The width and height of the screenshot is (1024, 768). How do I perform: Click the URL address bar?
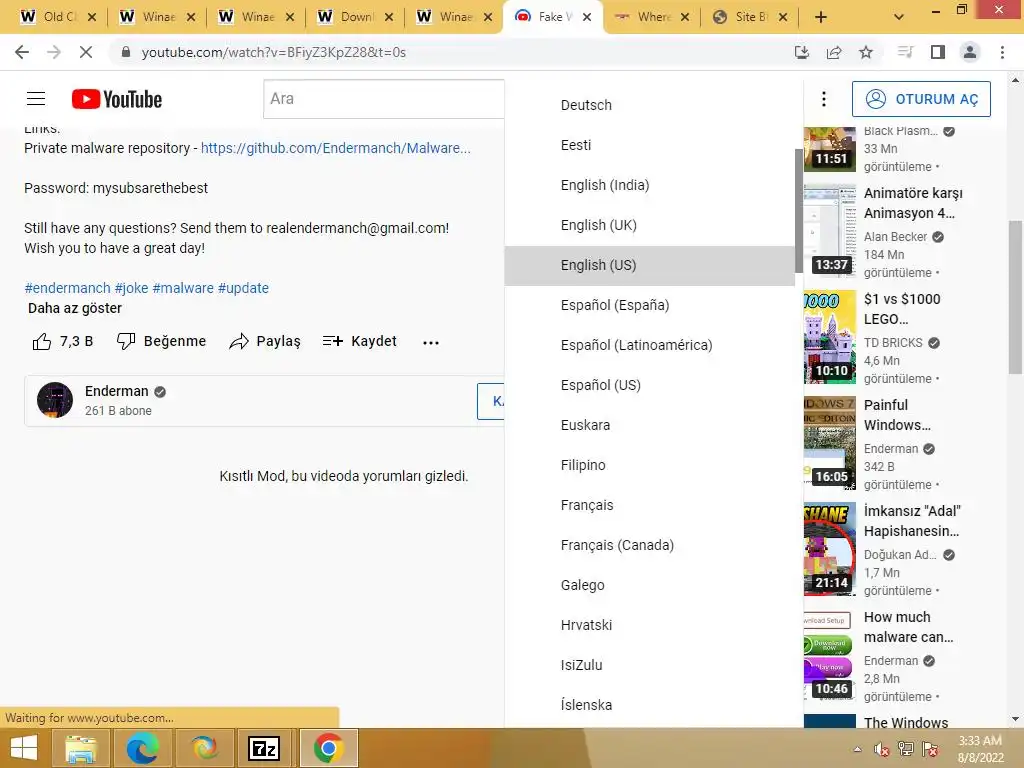tap(451, 52)
